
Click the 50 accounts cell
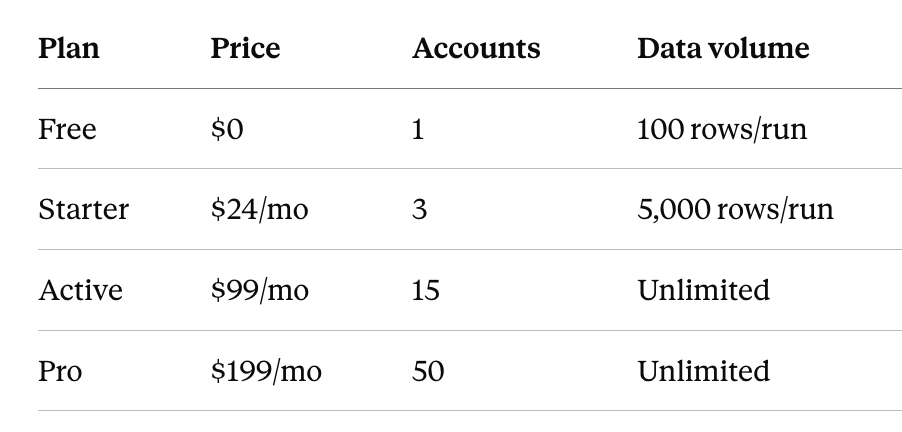click(428, 371)
